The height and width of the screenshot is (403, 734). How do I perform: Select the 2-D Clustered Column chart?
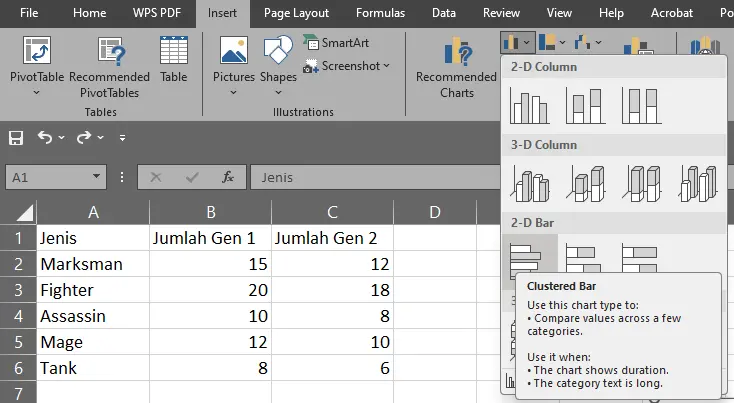(529, 107)
